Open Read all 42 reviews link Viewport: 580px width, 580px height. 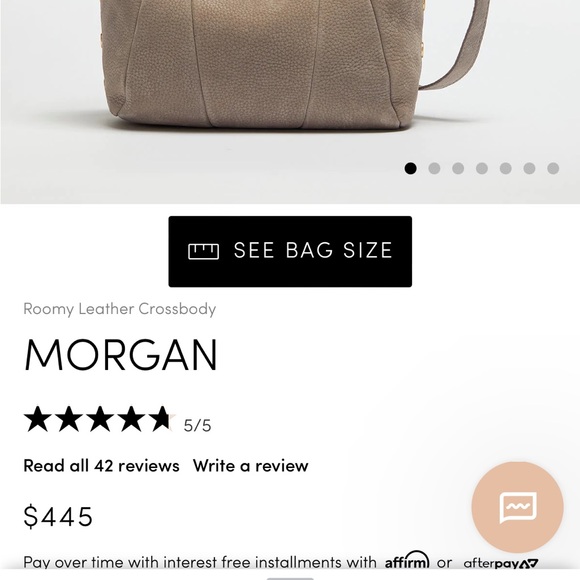101,465
